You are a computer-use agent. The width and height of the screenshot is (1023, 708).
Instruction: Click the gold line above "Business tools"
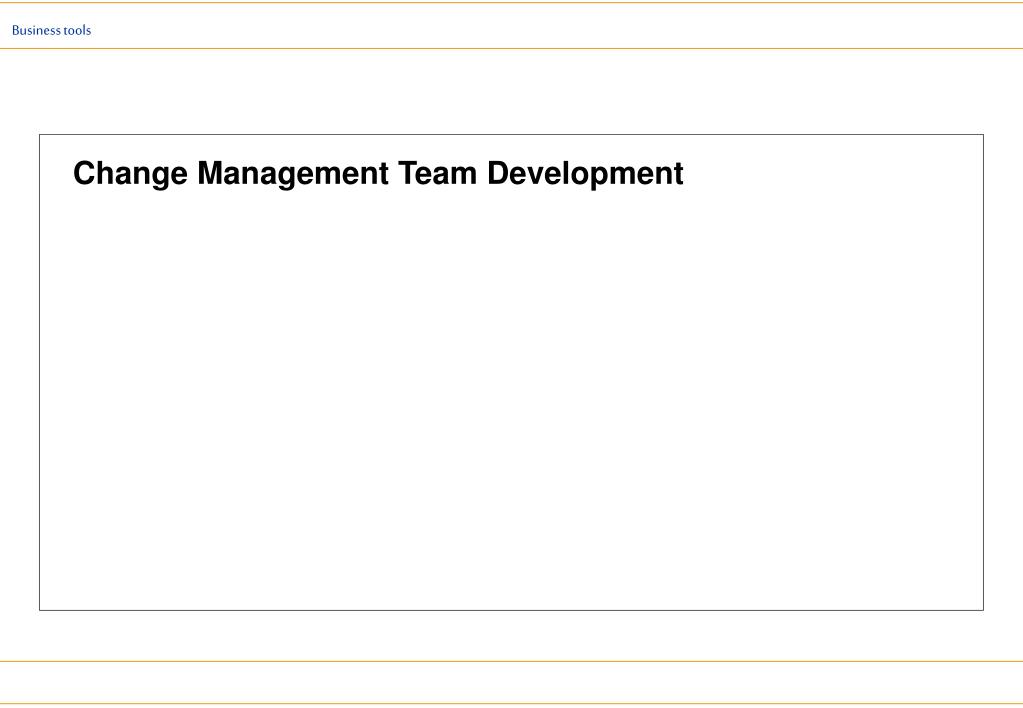[511, 3]
